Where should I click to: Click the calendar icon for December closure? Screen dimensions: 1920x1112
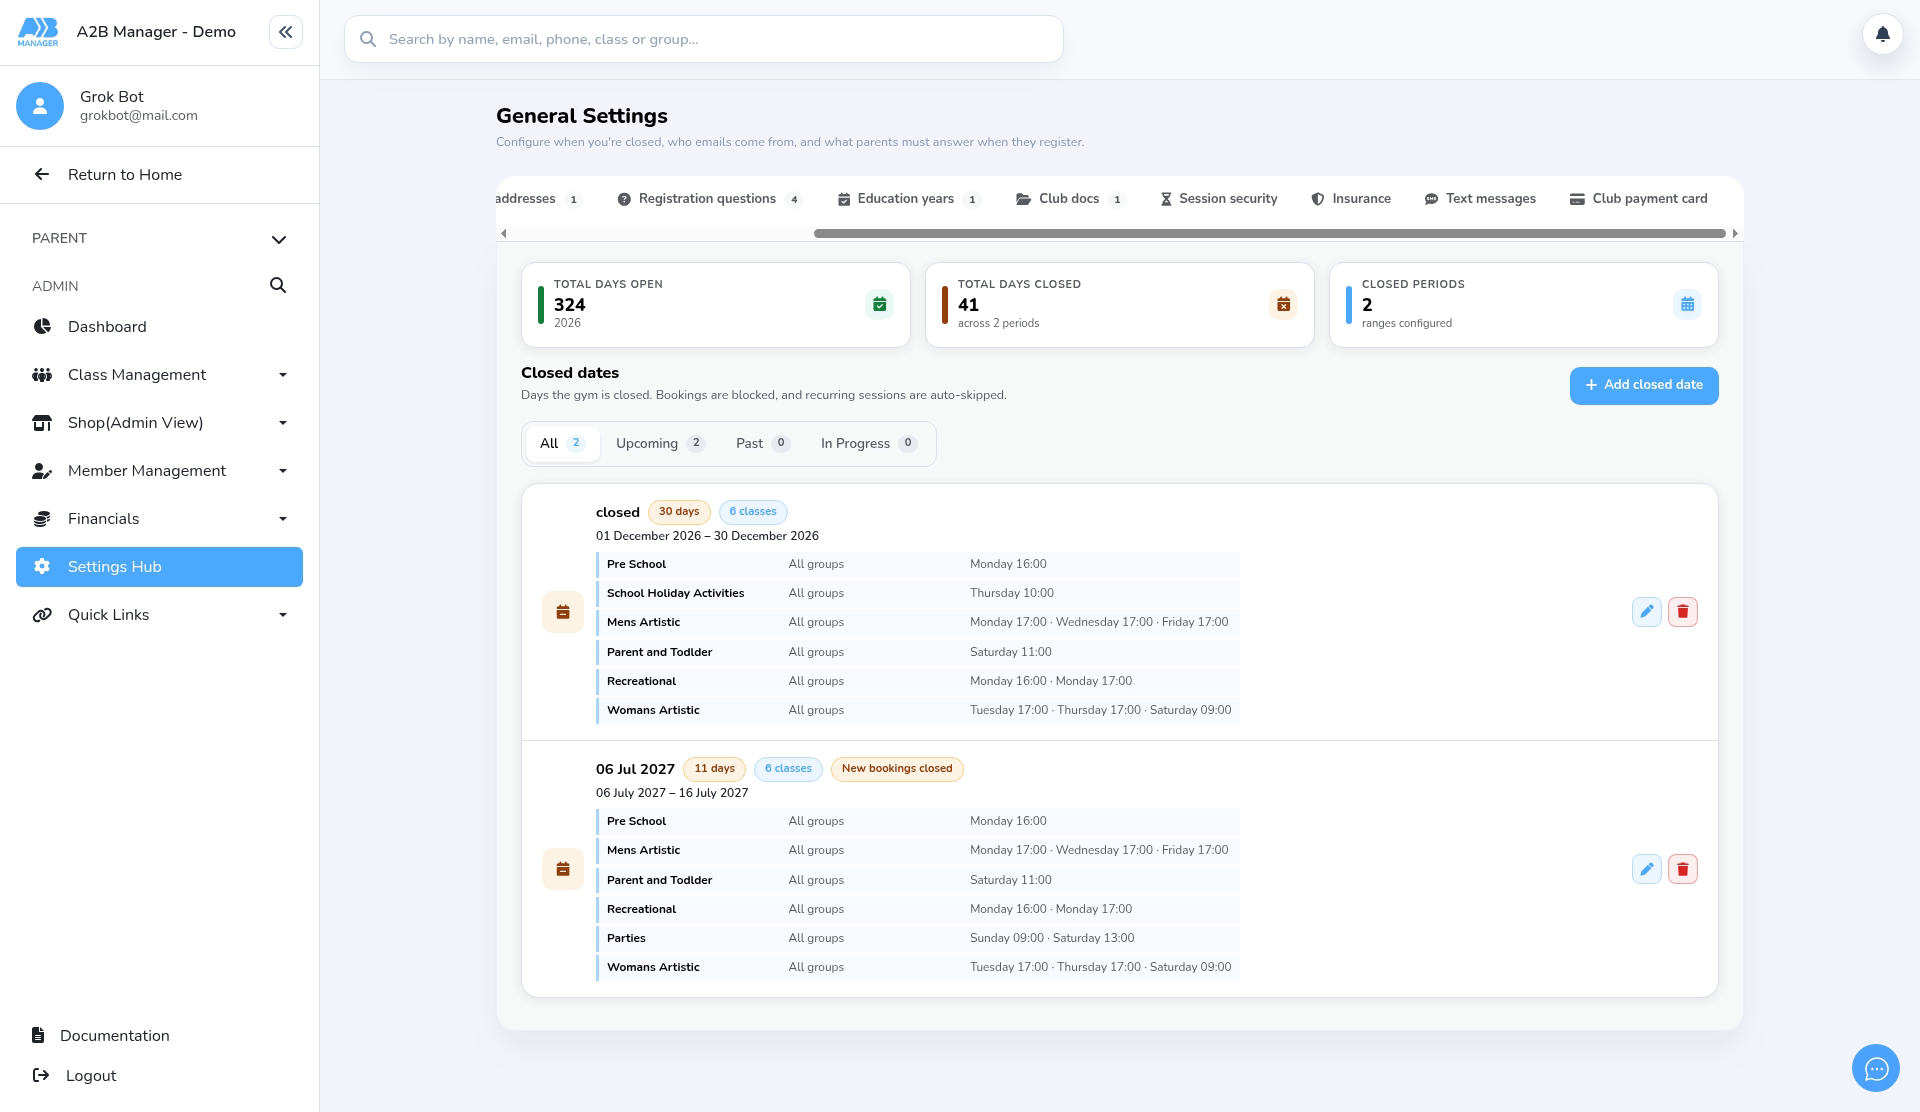[563, 612]
